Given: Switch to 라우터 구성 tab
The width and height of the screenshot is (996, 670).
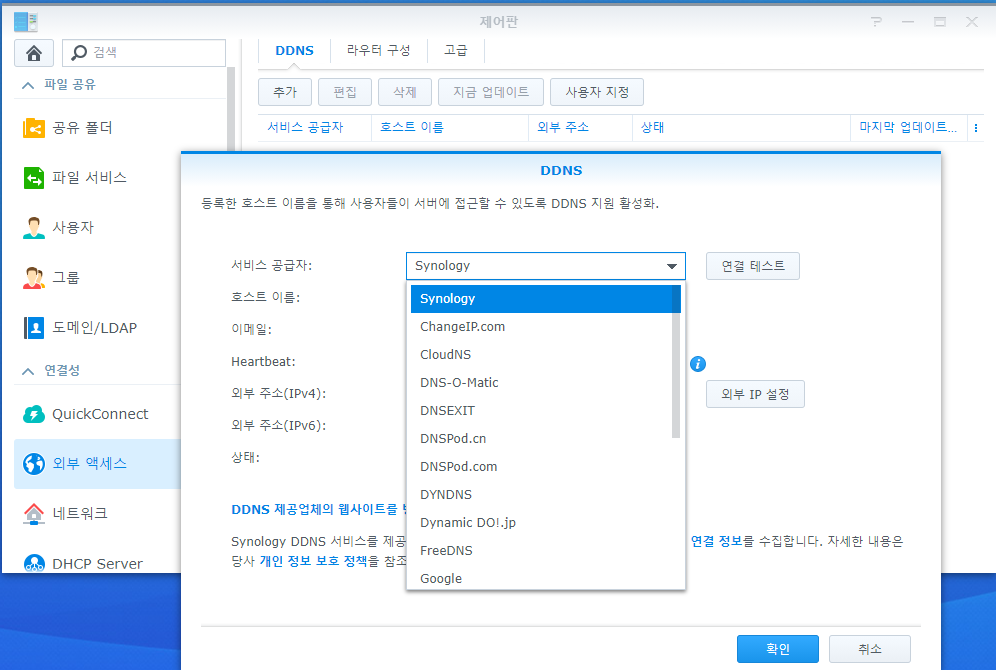Looking at the screenshot, I should (379, 51).
